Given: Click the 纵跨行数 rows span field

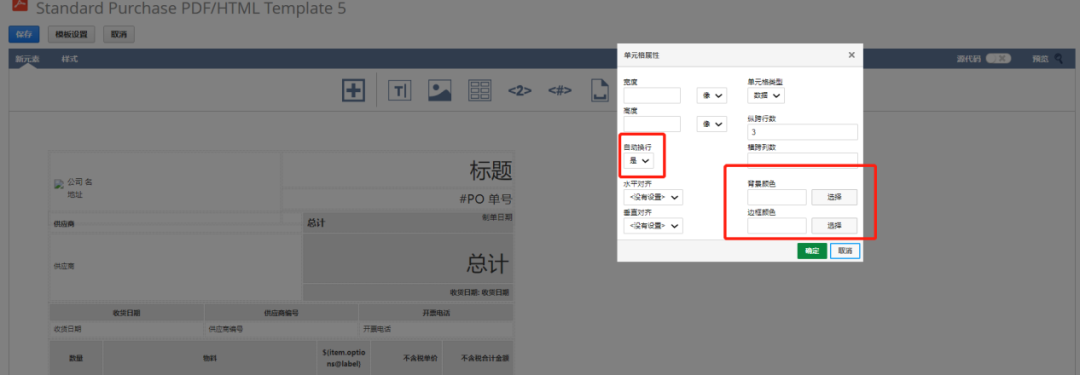Looking at the screenshot, I should click(x=802, y=132).
